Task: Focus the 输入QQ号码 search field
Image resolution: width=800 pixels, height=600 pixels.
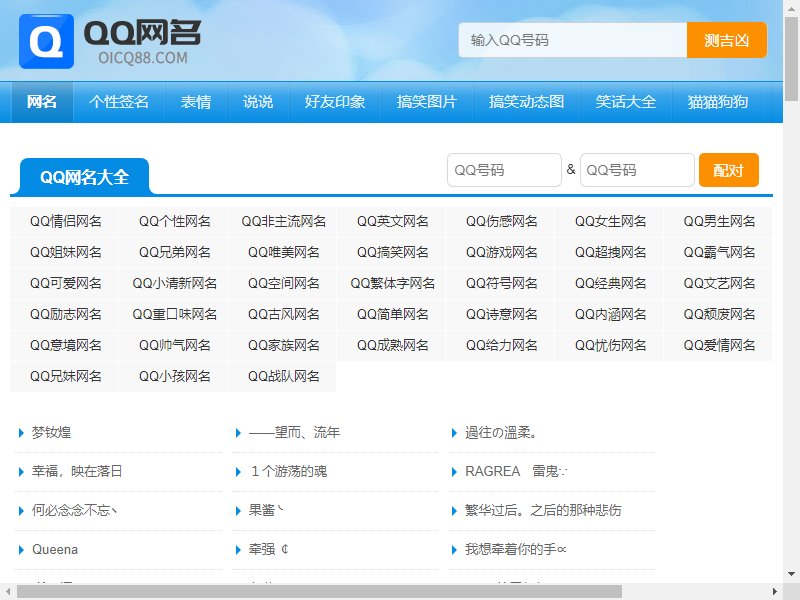Action: coord(572,40)
